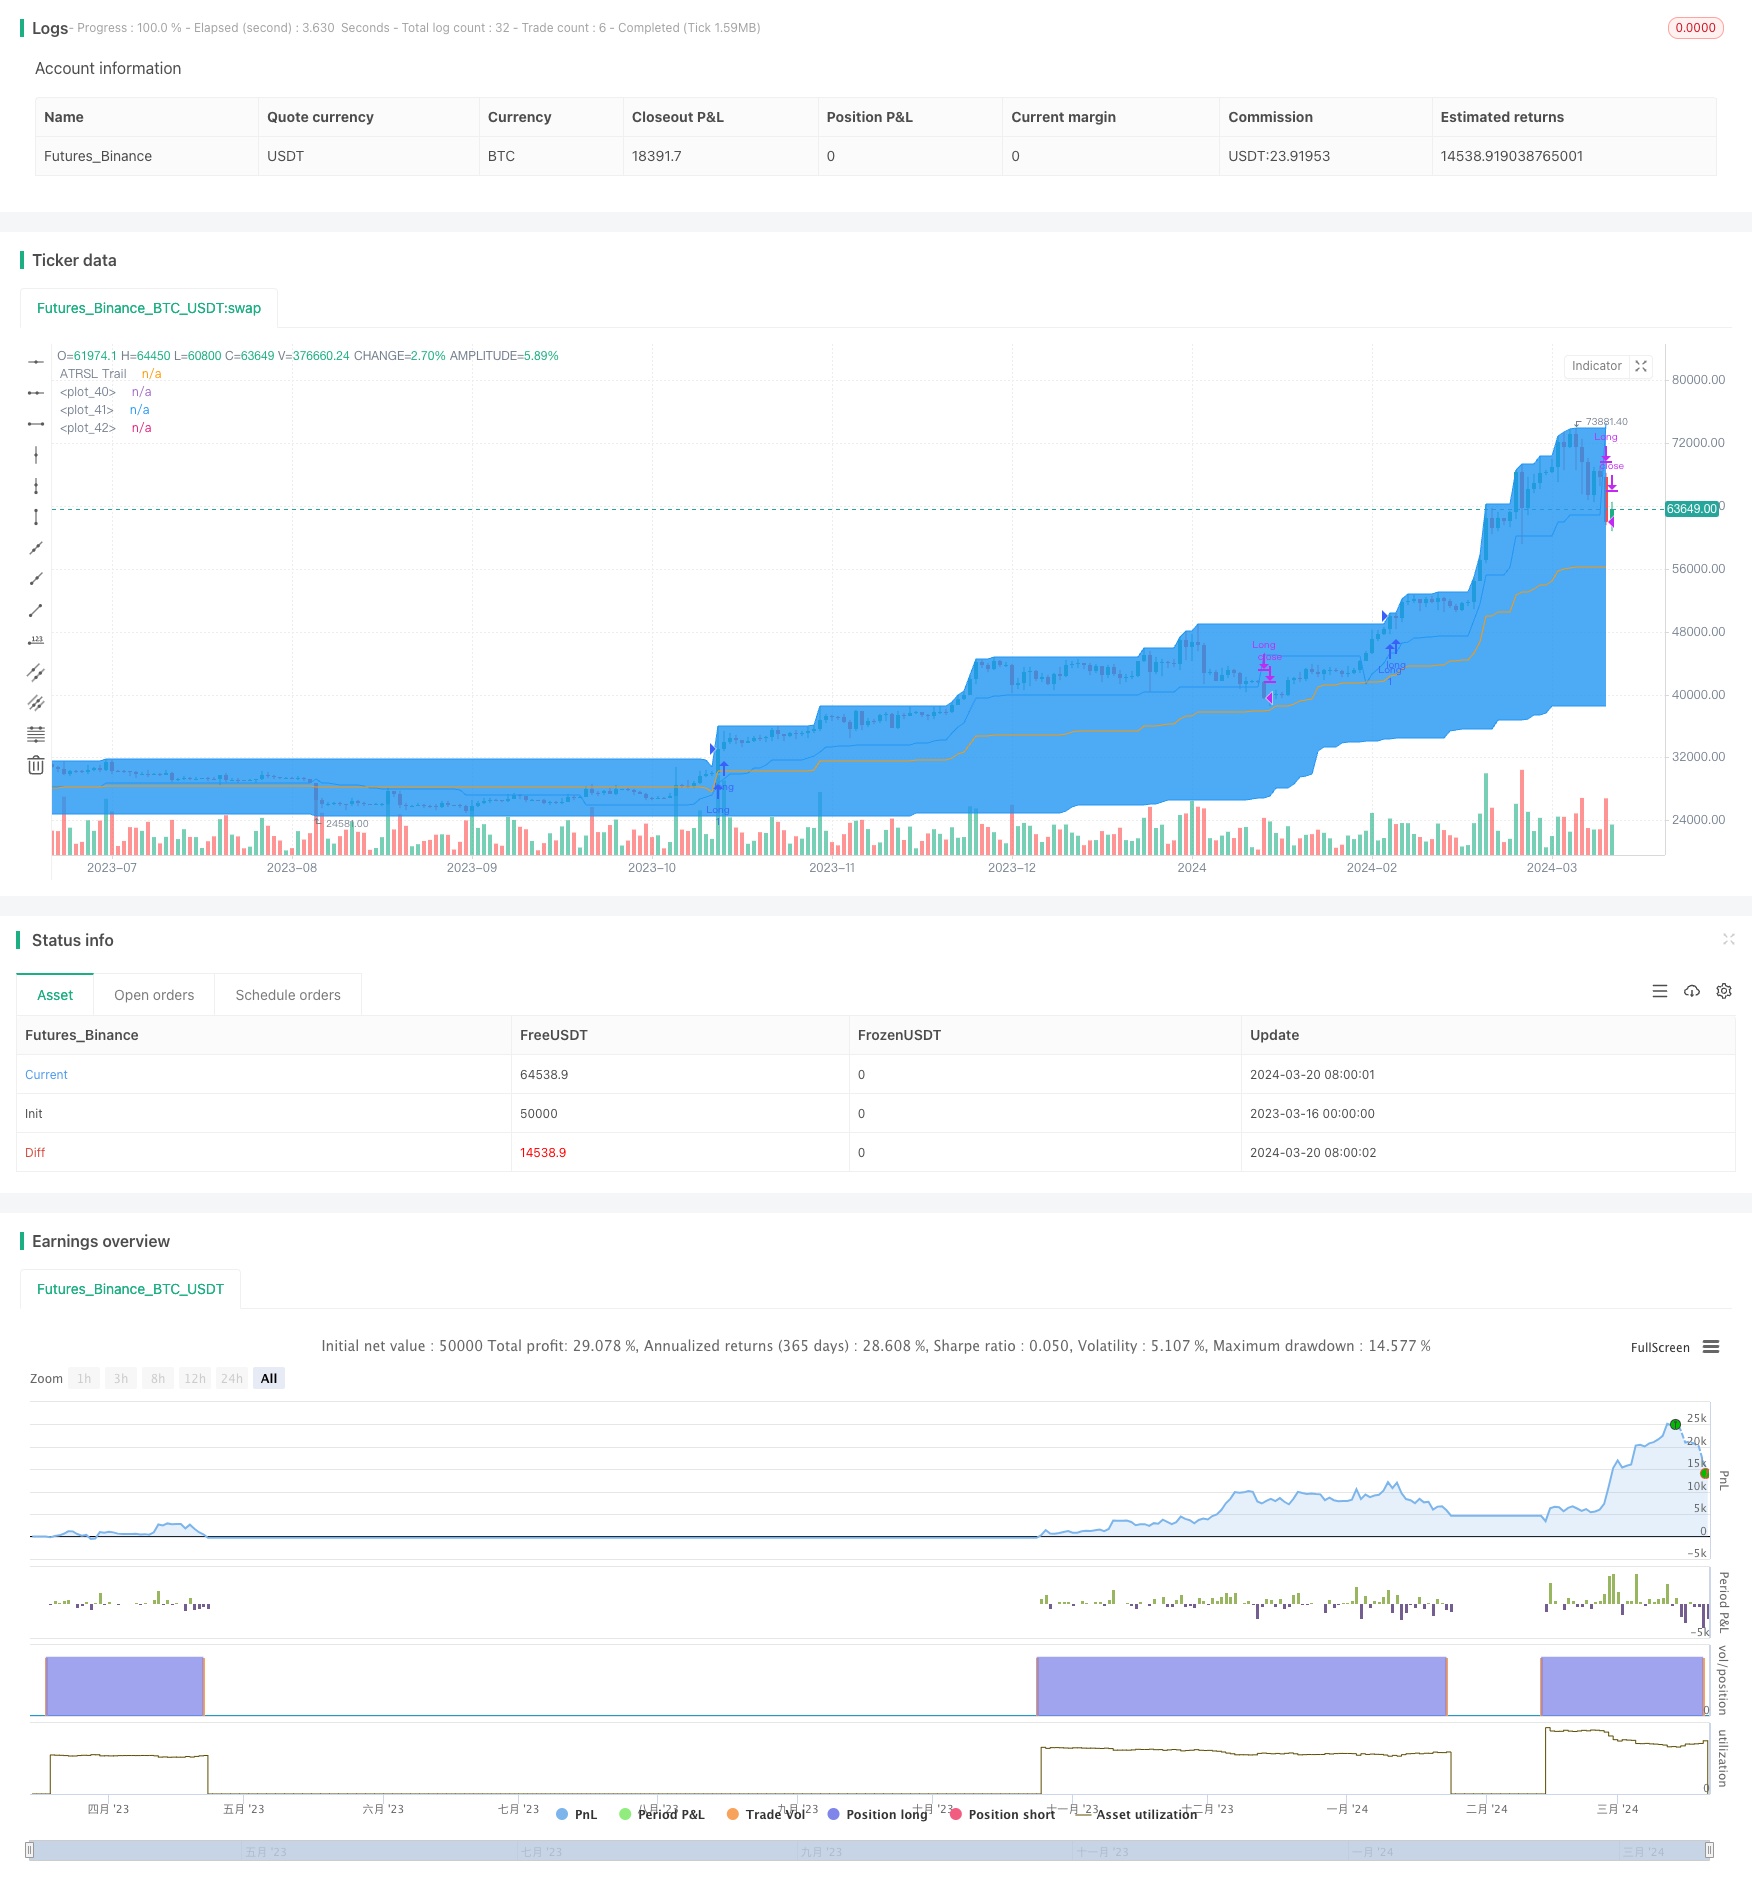Select the Fibonacci levels drawing tool
This screenshot has height=1890, width=1752.
36,734
